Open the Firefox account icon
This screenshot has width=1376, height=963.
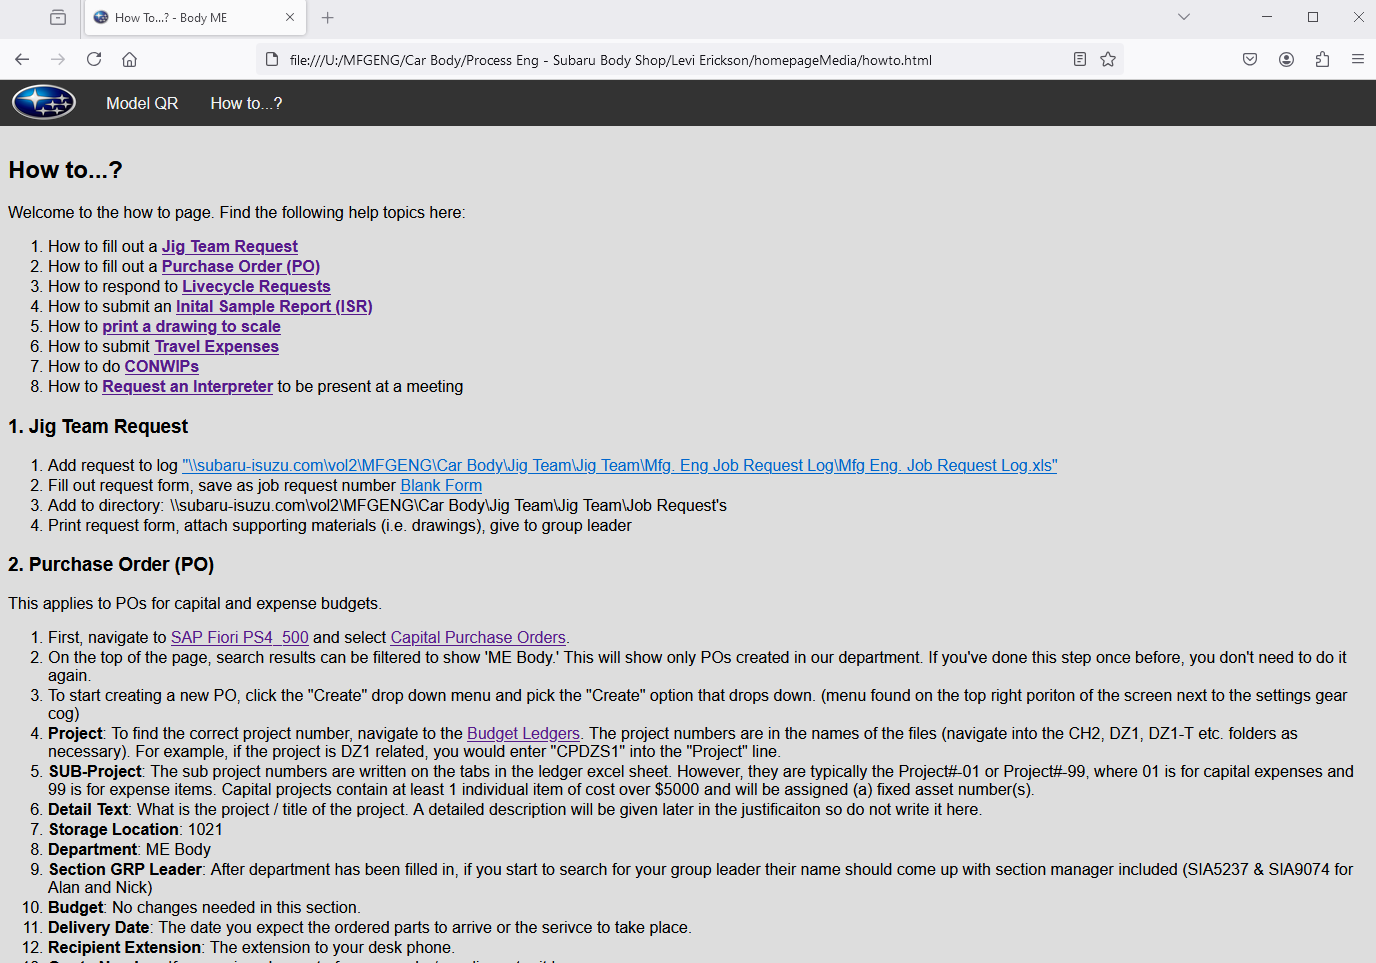coord(1286,60)
